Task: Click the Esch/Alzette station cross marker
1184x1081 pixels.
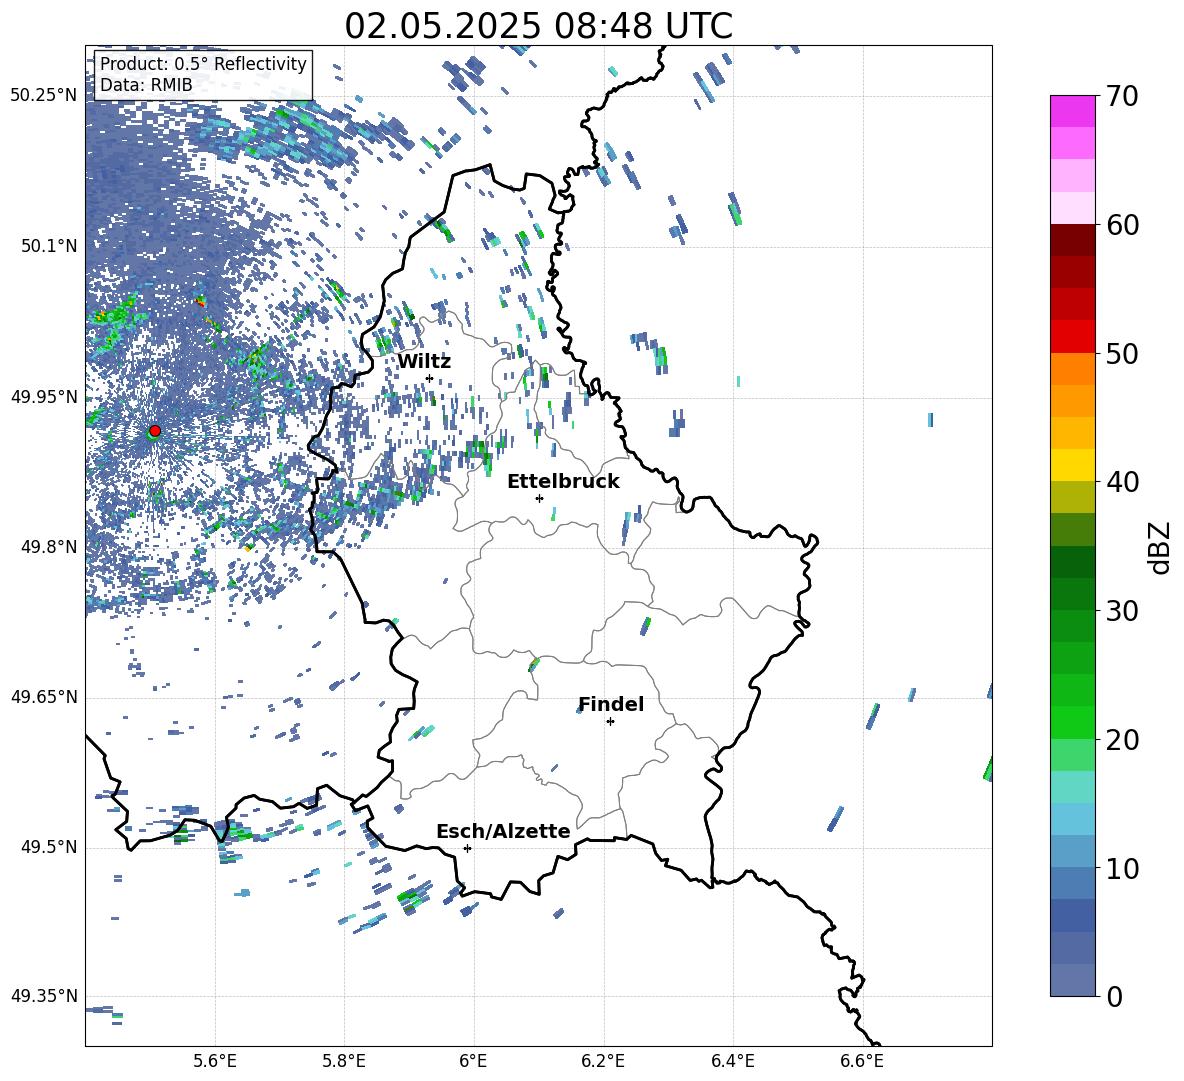Action: 467,848
